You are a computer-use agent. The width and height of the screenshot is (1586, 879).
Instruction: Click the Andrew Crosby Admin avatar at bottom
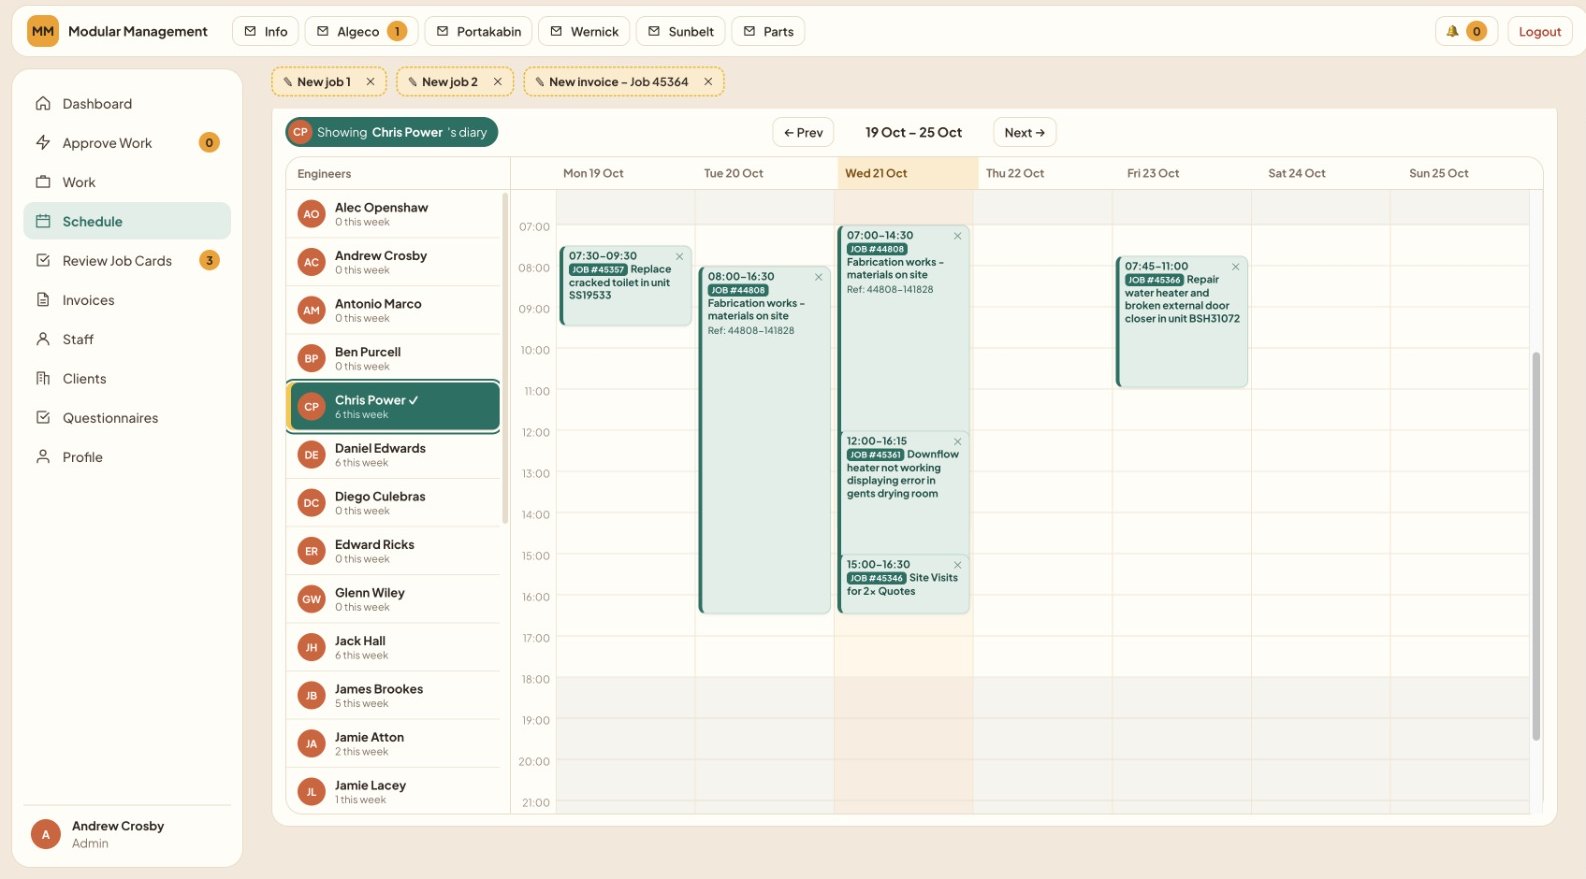[46, 834]
